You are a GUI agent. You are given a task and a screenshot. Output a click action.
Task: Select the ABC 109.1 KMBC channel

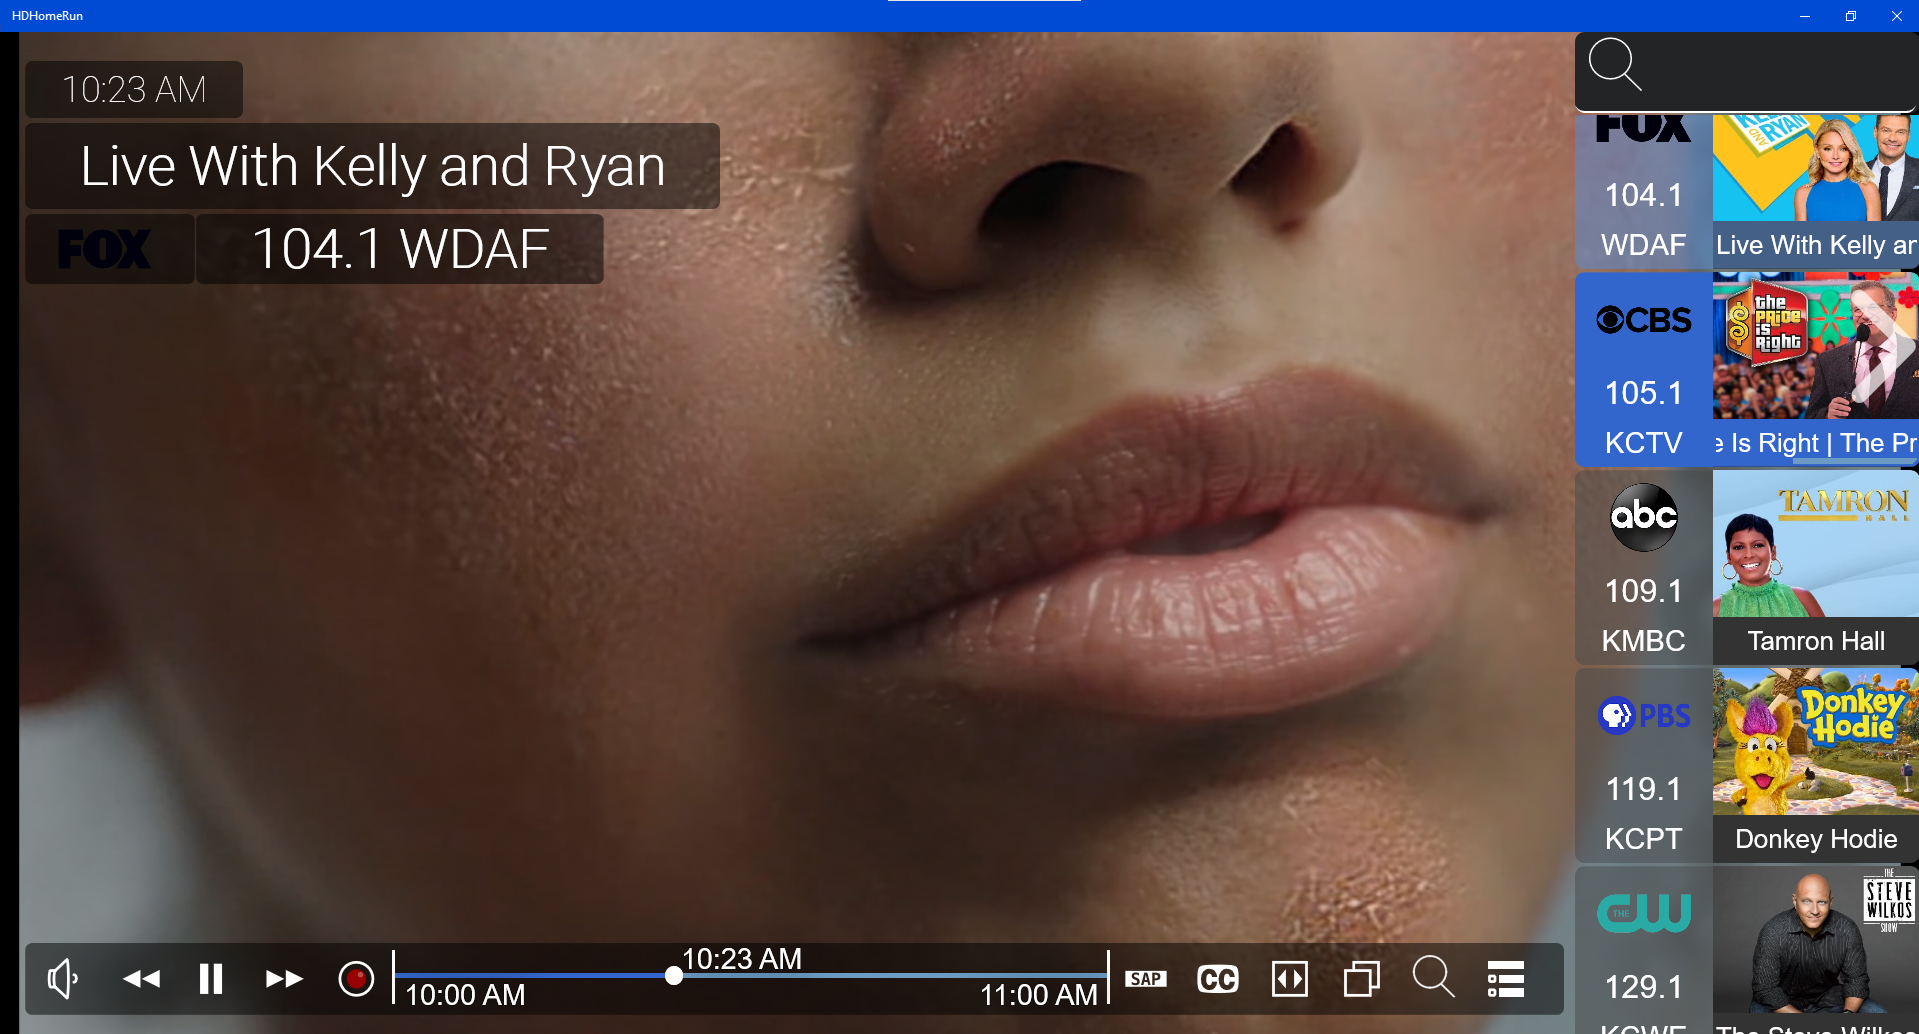point(1643,568)
